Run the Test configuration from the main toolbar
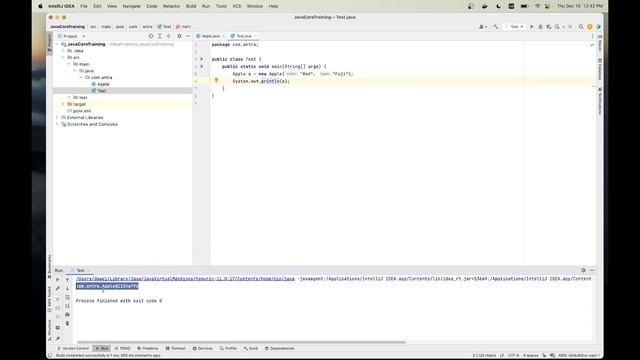The width and height of the screenshot is (640, 360). click(531, 27)
